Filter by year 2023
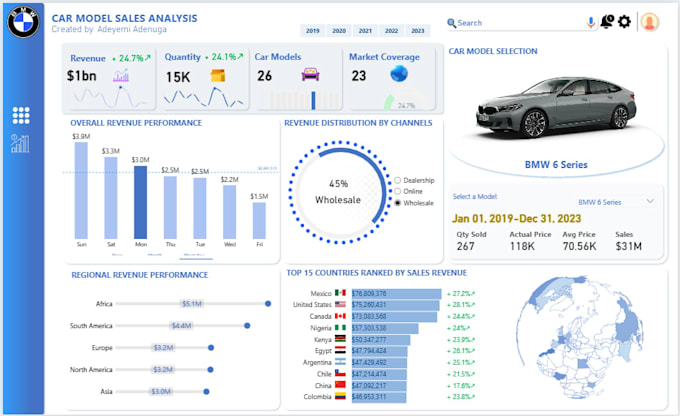 coord(418,31)
